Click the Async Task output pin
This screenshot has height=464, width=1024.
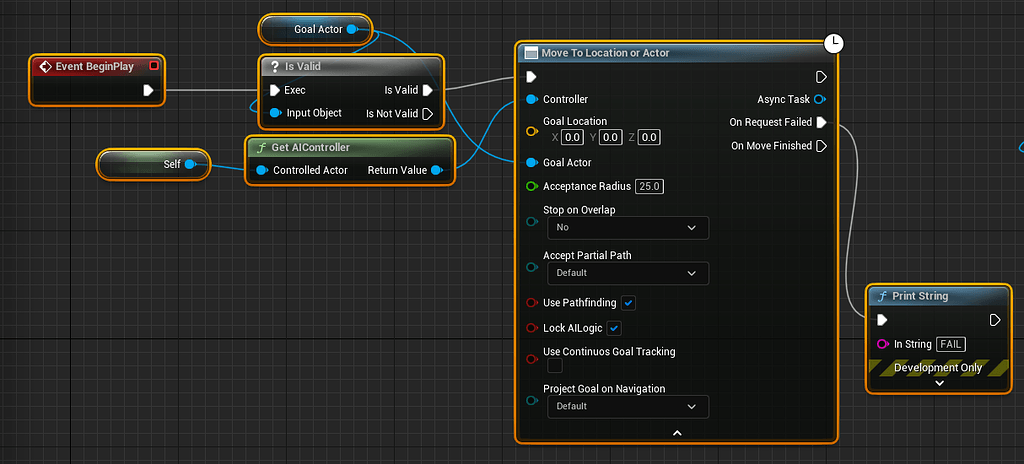820,99
